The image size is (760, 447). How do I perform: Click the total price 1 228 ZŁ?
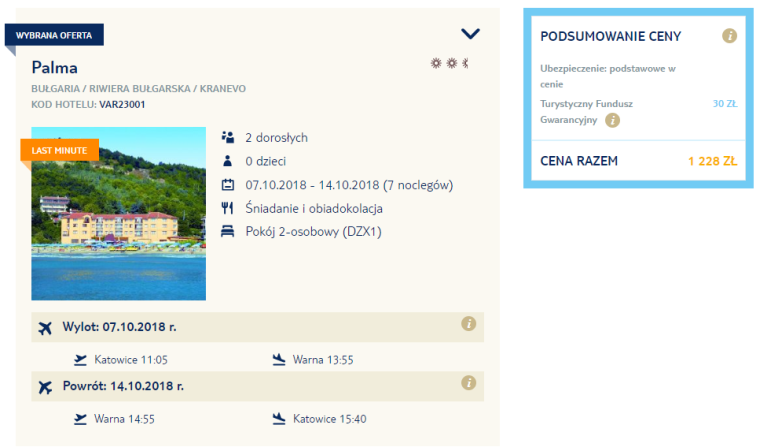pos(712,161)
